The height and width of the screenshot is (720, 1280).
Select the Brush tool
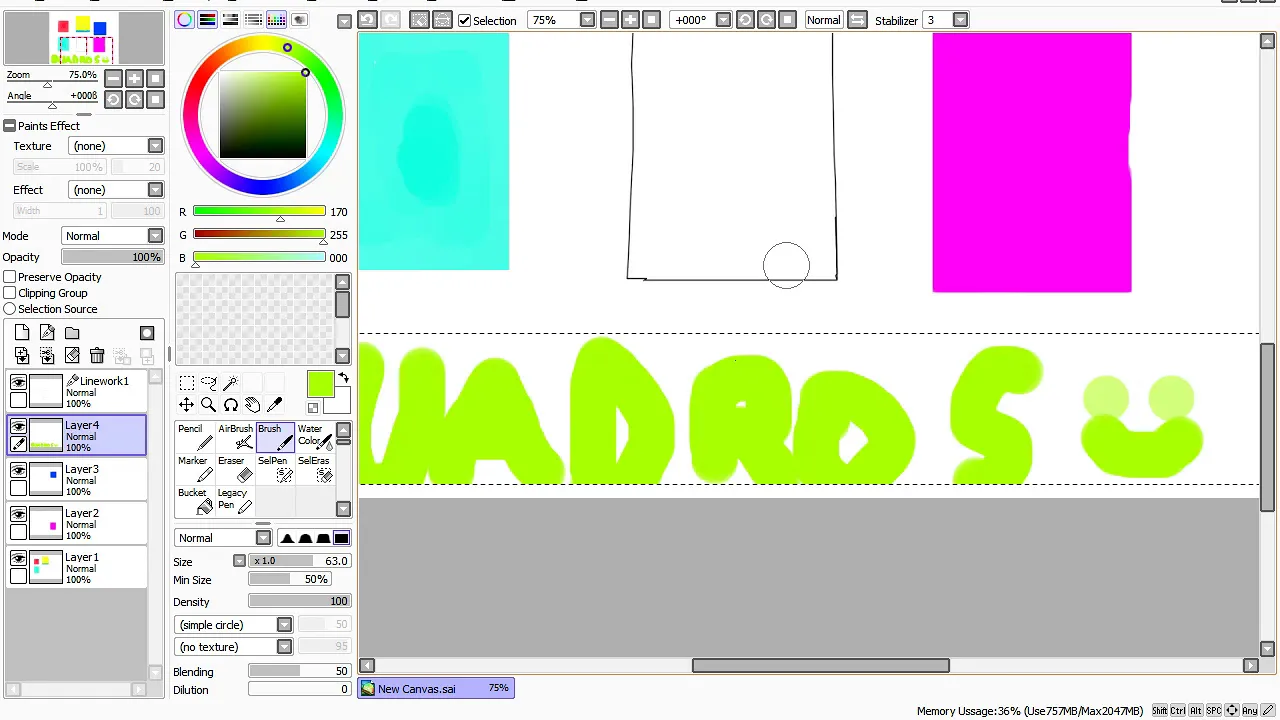point(275,437)
